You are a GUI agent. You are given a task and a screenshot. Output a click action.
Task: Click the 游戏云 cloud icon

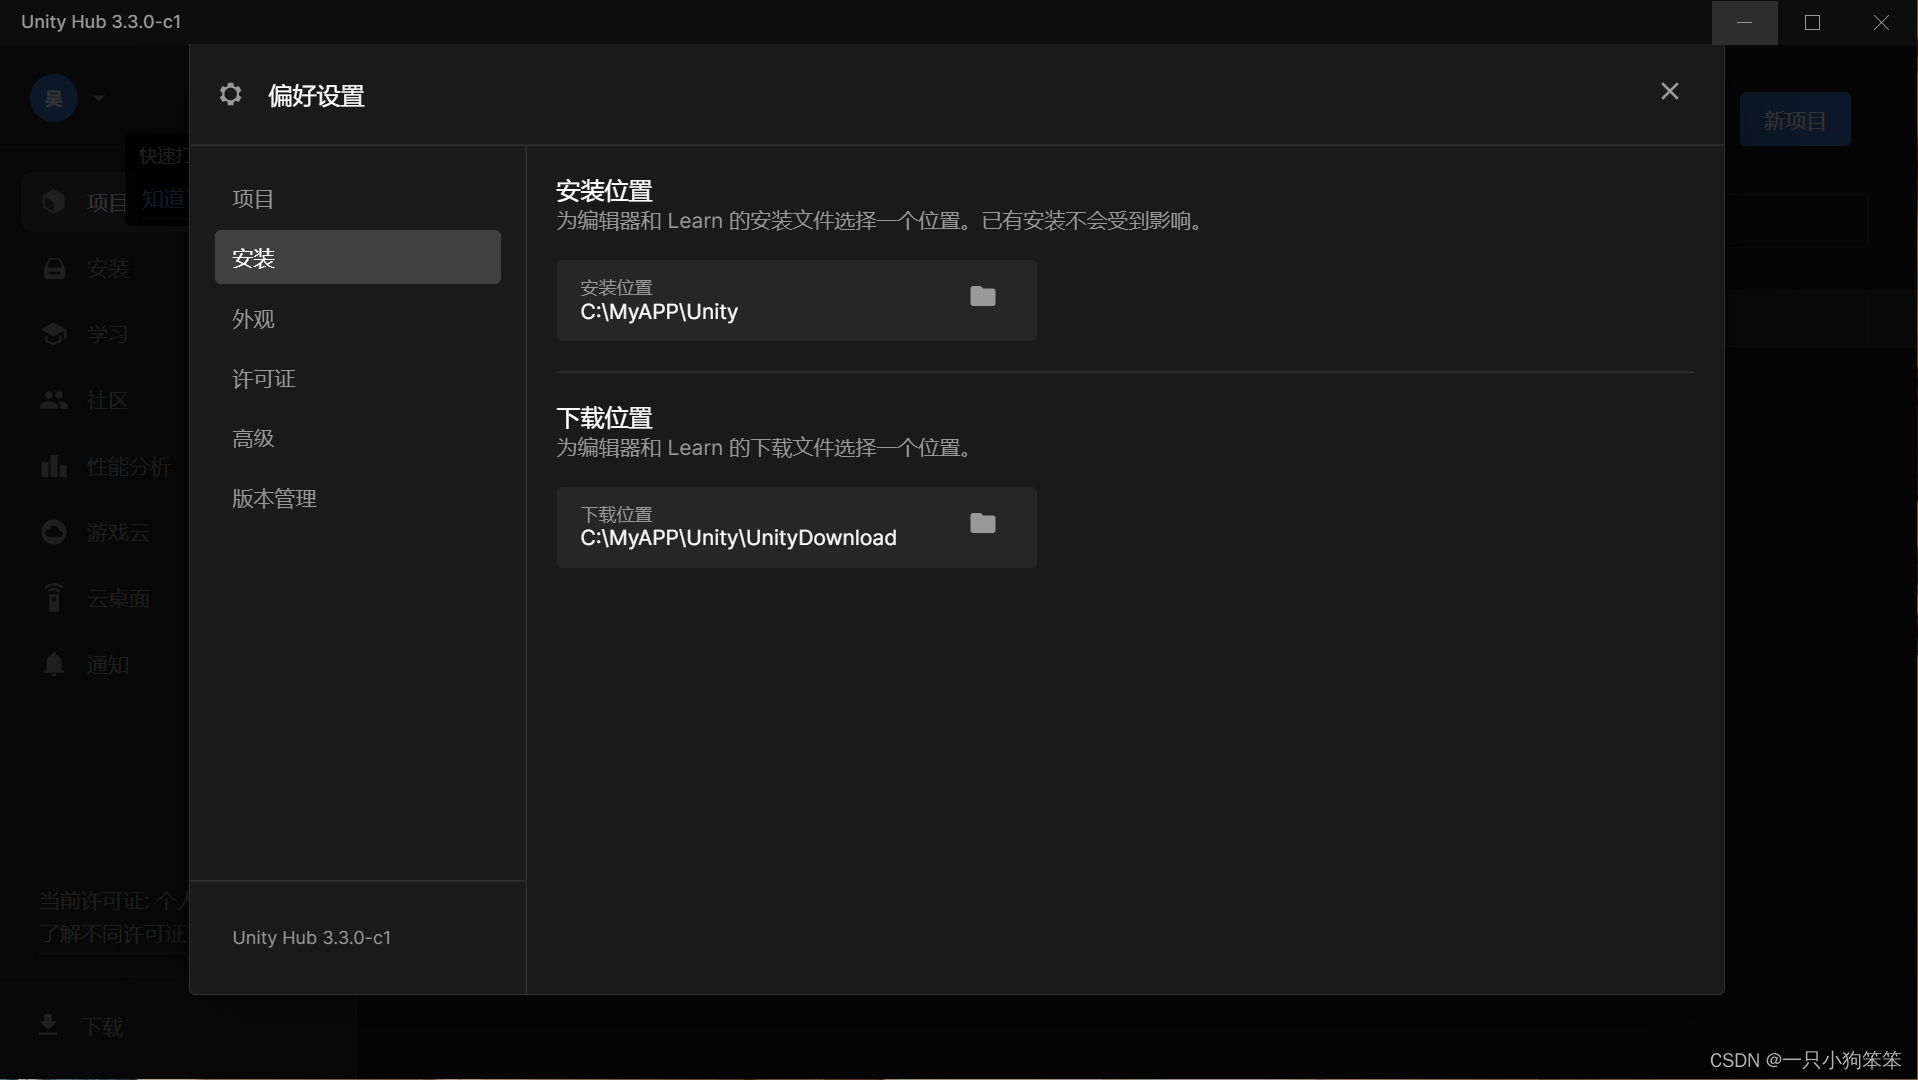pos(54,532)
